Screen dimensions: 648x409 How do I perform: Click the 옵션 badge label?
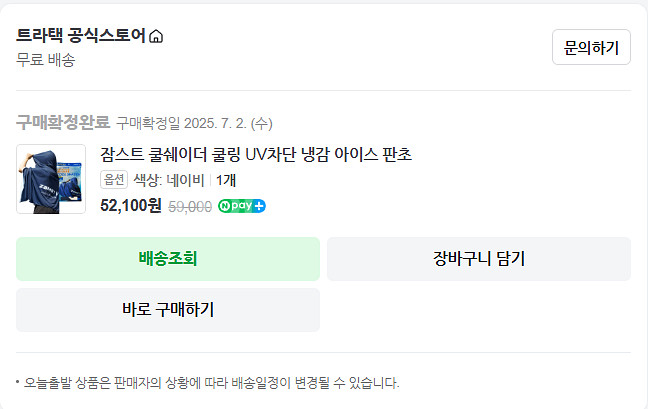pos(114,180)
